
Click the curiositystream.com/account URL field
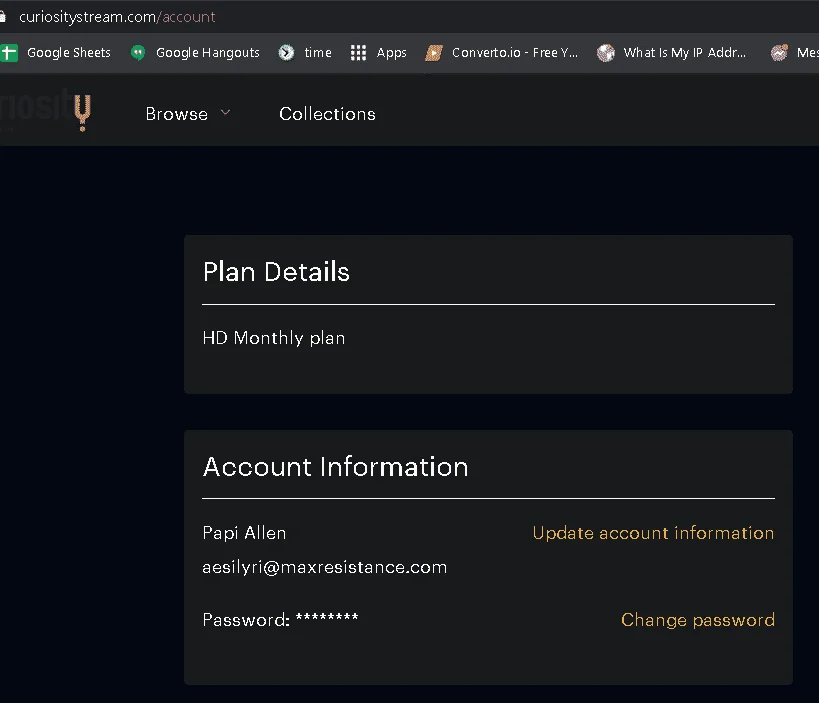[117, 17]
